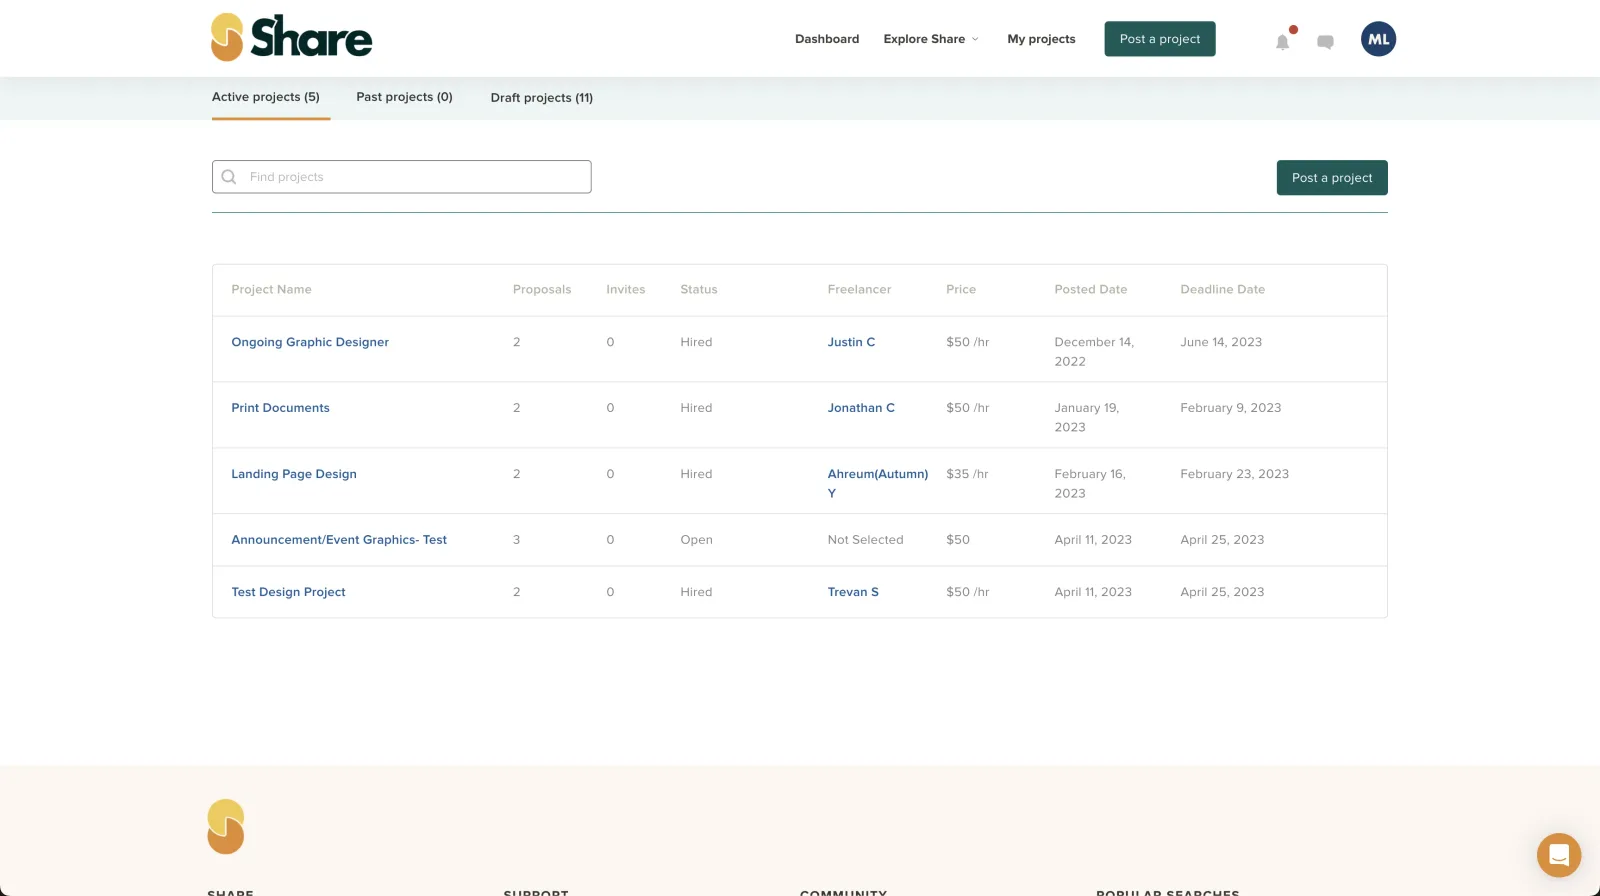Click the Freelancer column header
Image resolution: width=1600 pixels, height=896 pixels.
tap(859, 290)
